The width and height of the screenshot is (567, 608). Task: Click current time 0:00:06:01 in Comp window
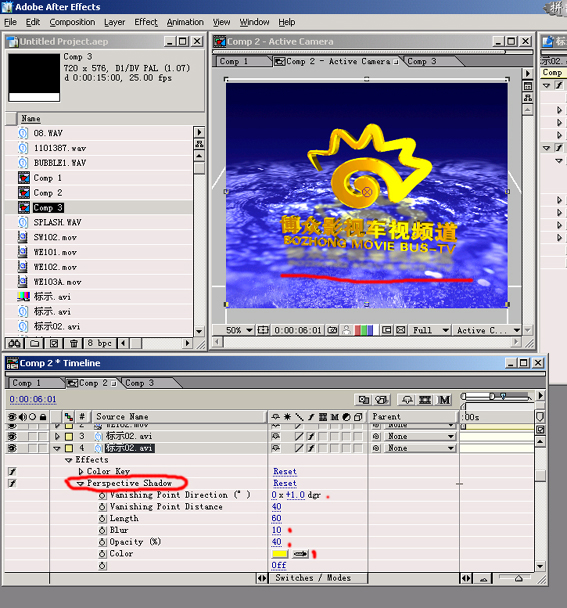(x=298, y=330)
